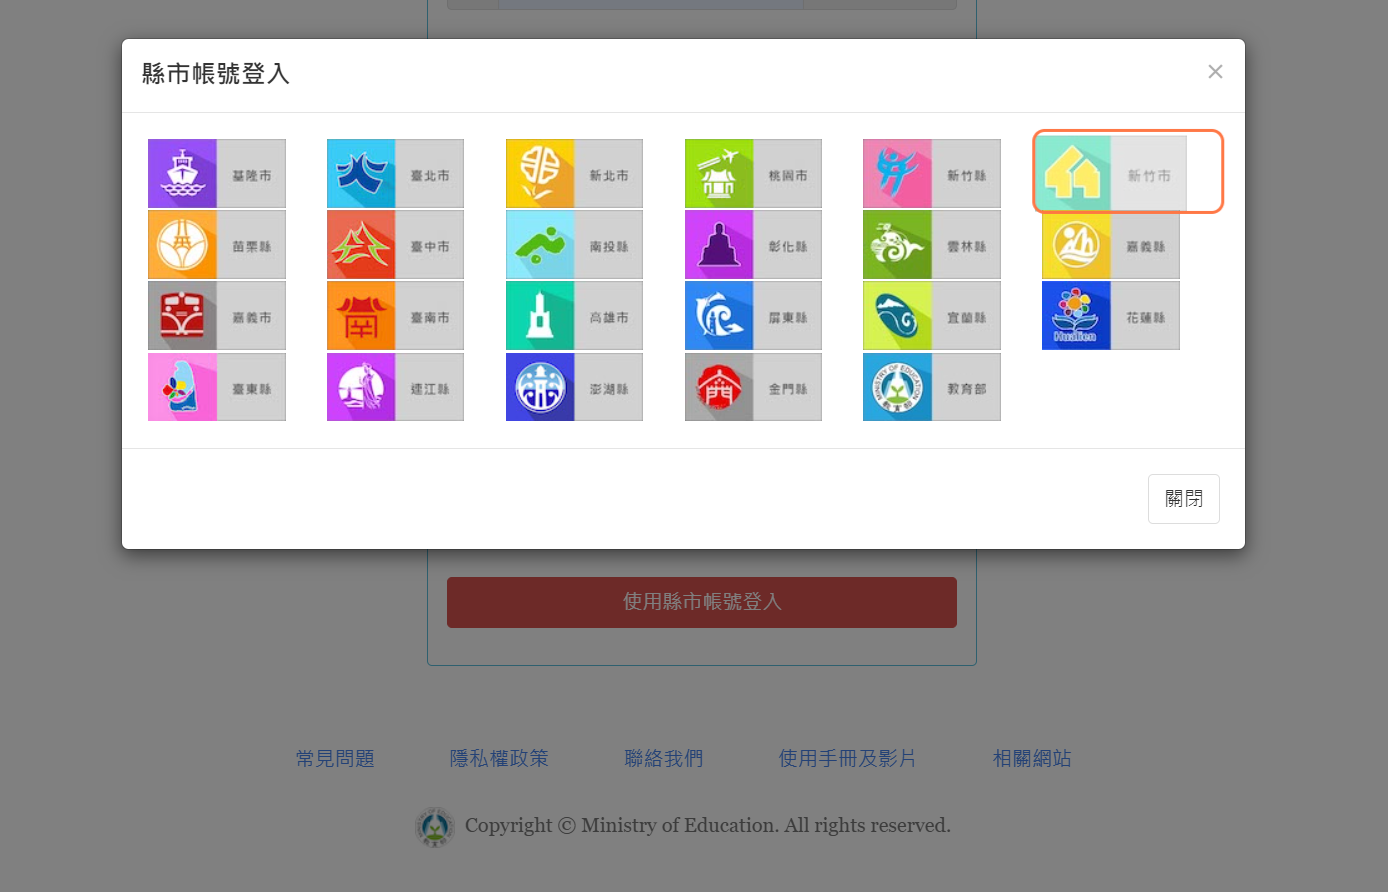1388x892 pixels.
Task: Select the 嘉義縣 login tile
Action: click(x=1111, y=245)
